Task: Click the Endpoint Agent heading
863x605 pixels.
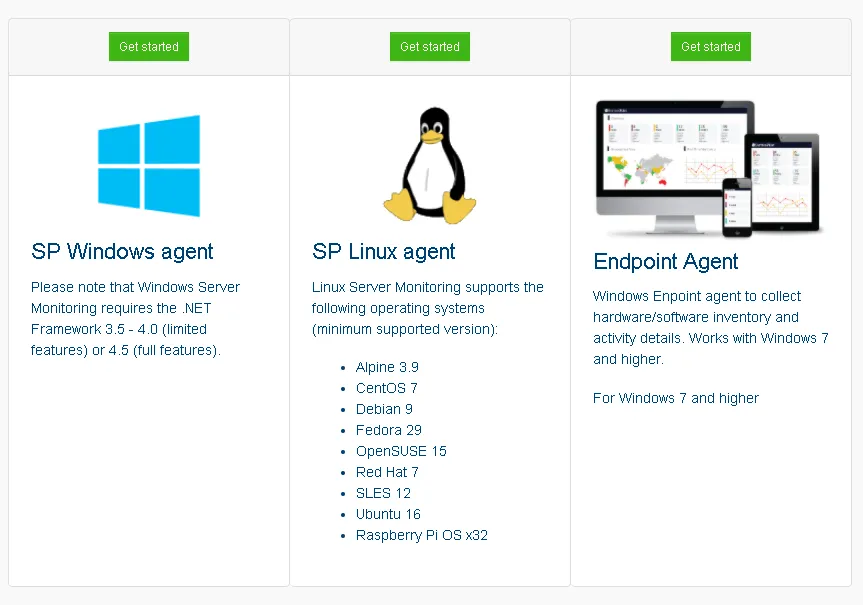Action: click(x=665, y=262)
